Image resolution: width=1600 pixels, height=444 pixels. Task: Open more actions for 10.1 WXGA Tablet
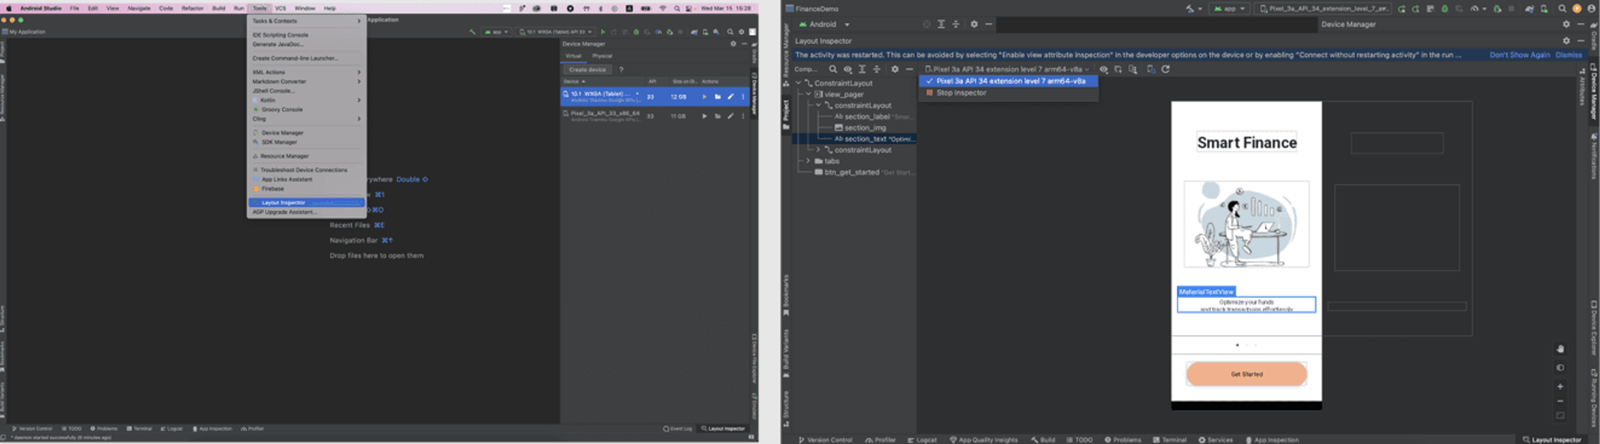tap(743, 97)
